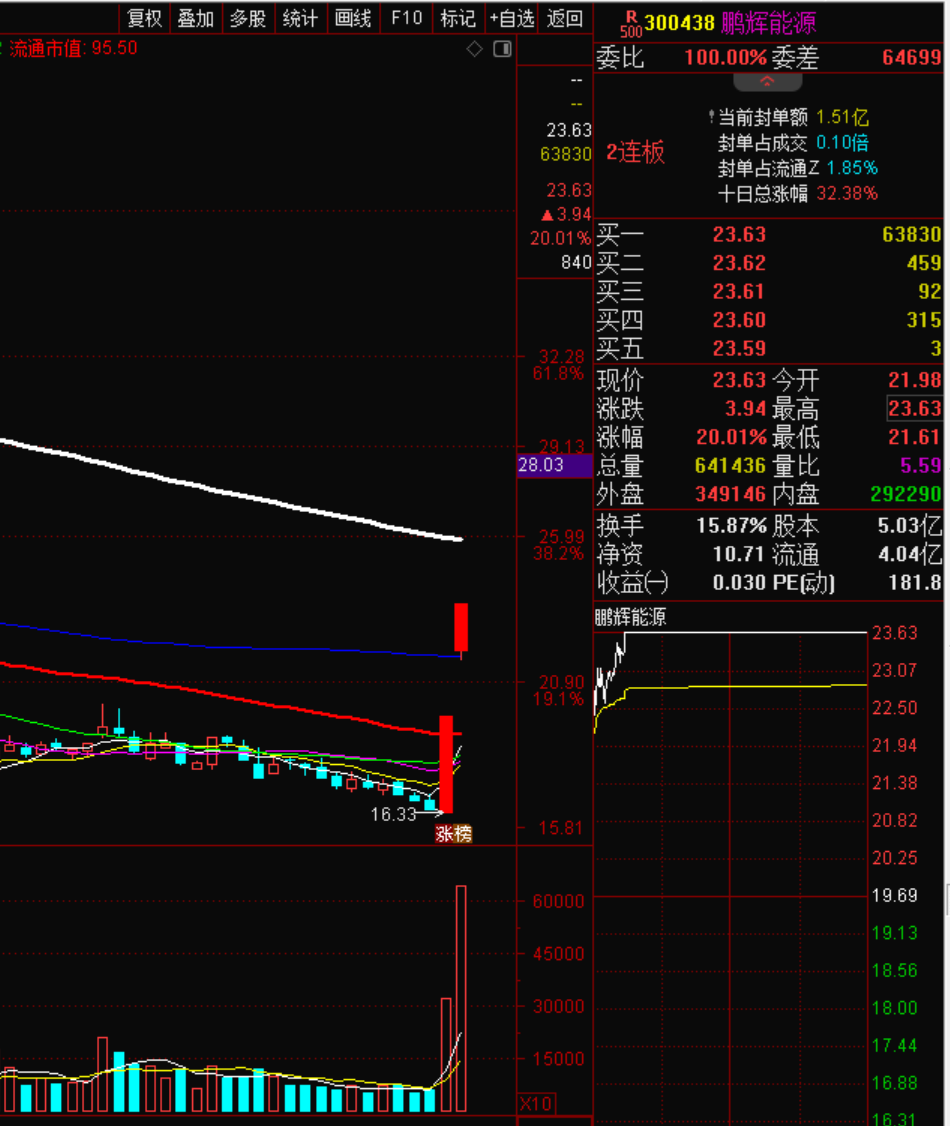Open the 统计 statistics tool
The width and height of the screenshot is (950, 1126).
(x=300, y=18)
